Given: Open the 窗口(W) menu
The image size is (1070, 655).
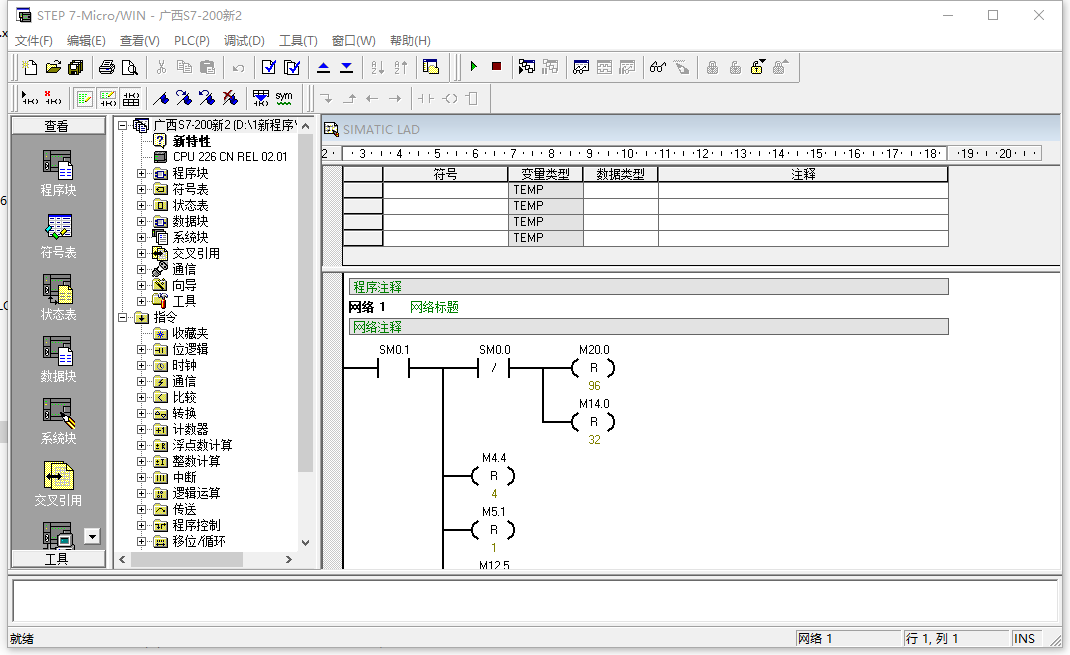Looking at the screenshot, I should pos(353,40).
